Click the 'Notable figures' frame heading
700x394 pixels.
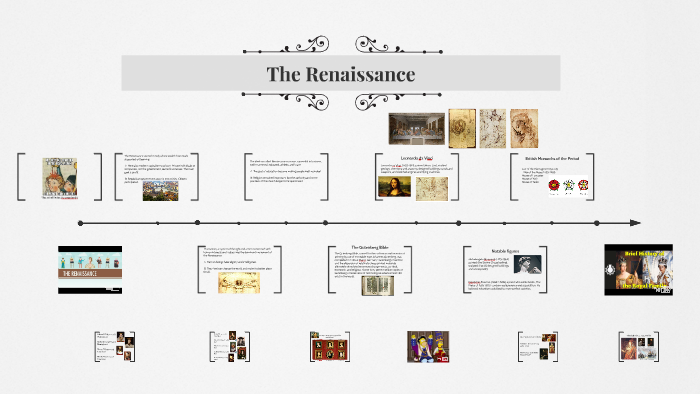(x=505, y=251)
